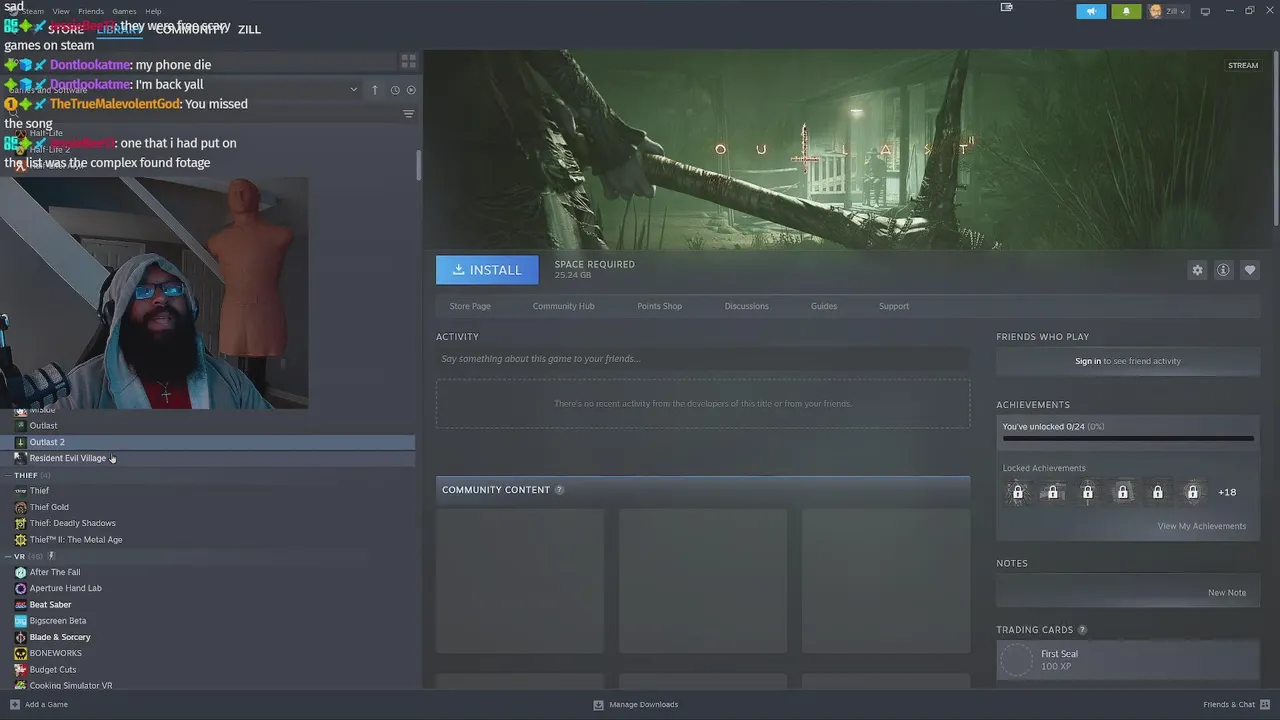Screen dimensions: 1280x720
Task: Click the Add a Game plus icon
Action: [14, 704]
